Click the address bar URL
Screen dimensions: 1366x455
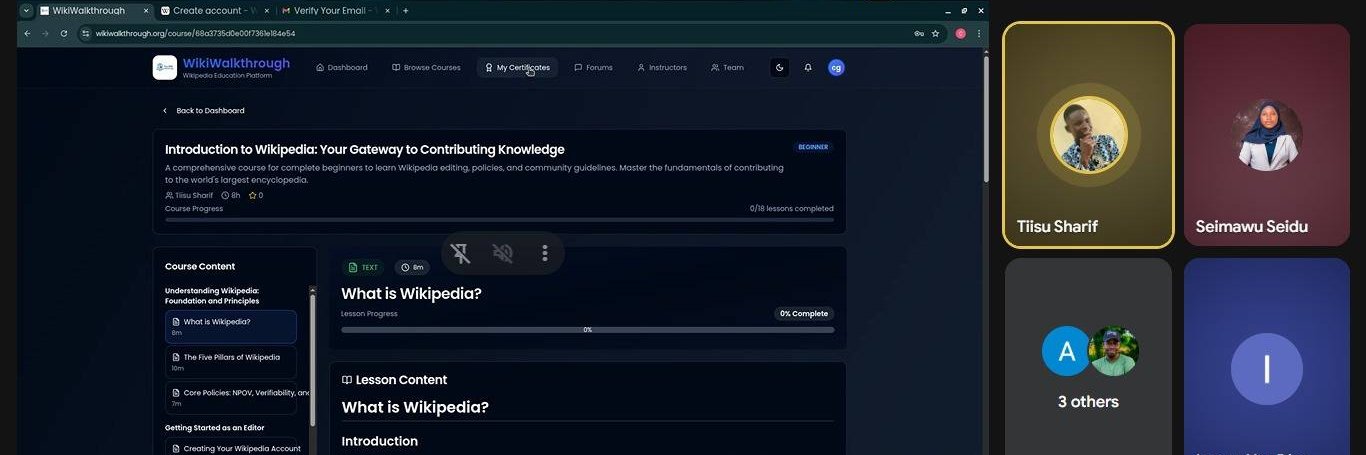pyautogui.click(x=195, y=33)
